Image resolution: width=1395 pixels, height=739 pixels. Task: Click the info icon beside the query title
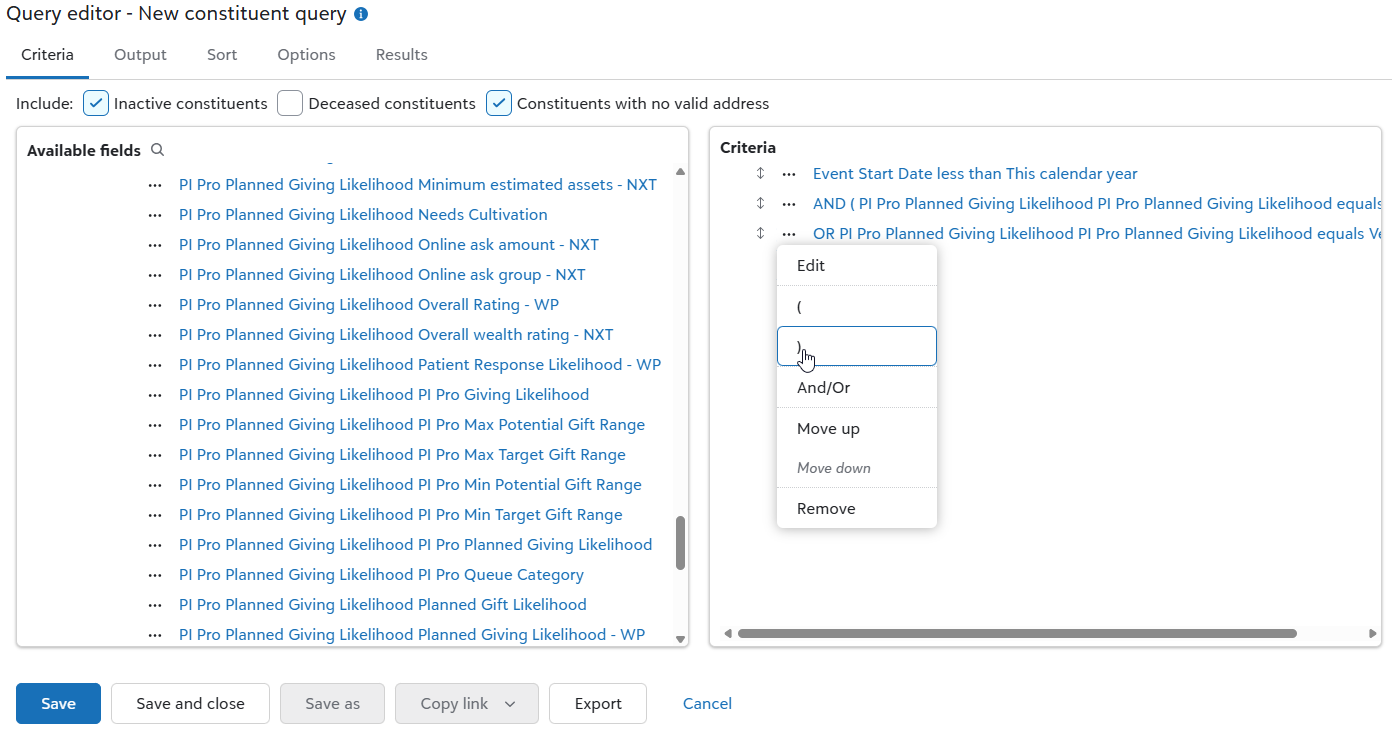point(362,14)
